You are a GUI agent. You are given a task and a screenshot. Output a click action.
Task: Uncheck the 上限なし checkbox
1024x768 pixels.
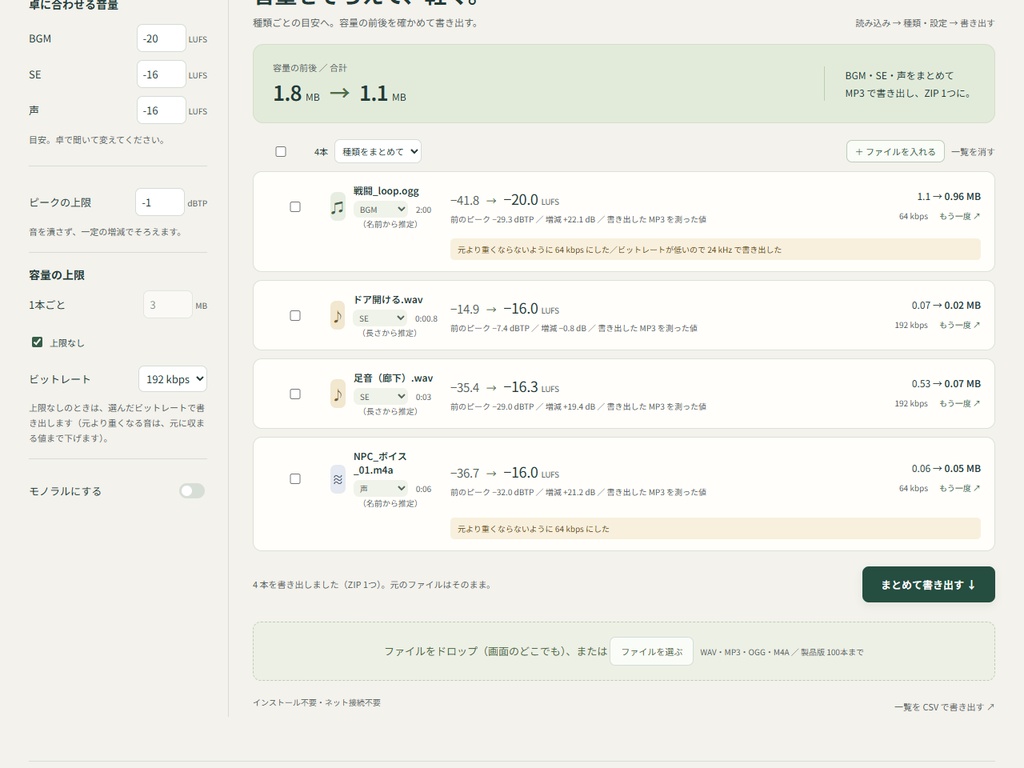(x=37, y=342)
